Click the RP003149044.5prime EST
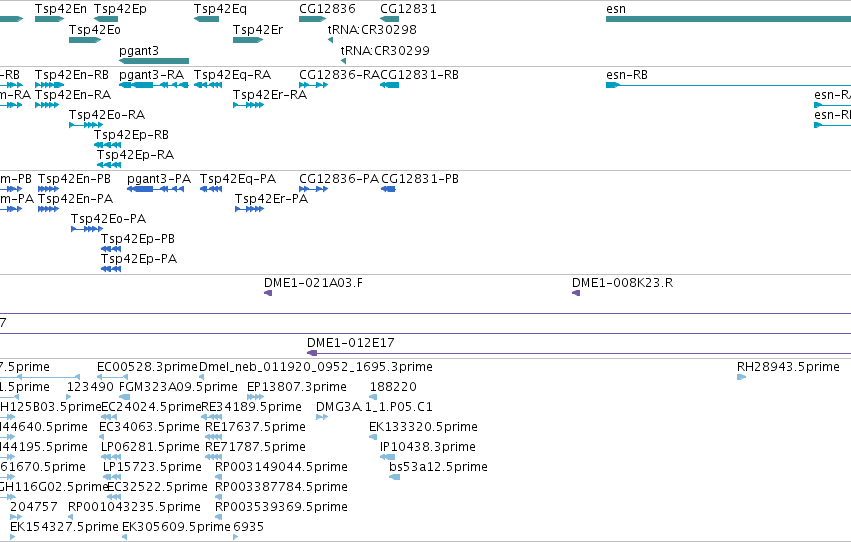 click(219, 477)
